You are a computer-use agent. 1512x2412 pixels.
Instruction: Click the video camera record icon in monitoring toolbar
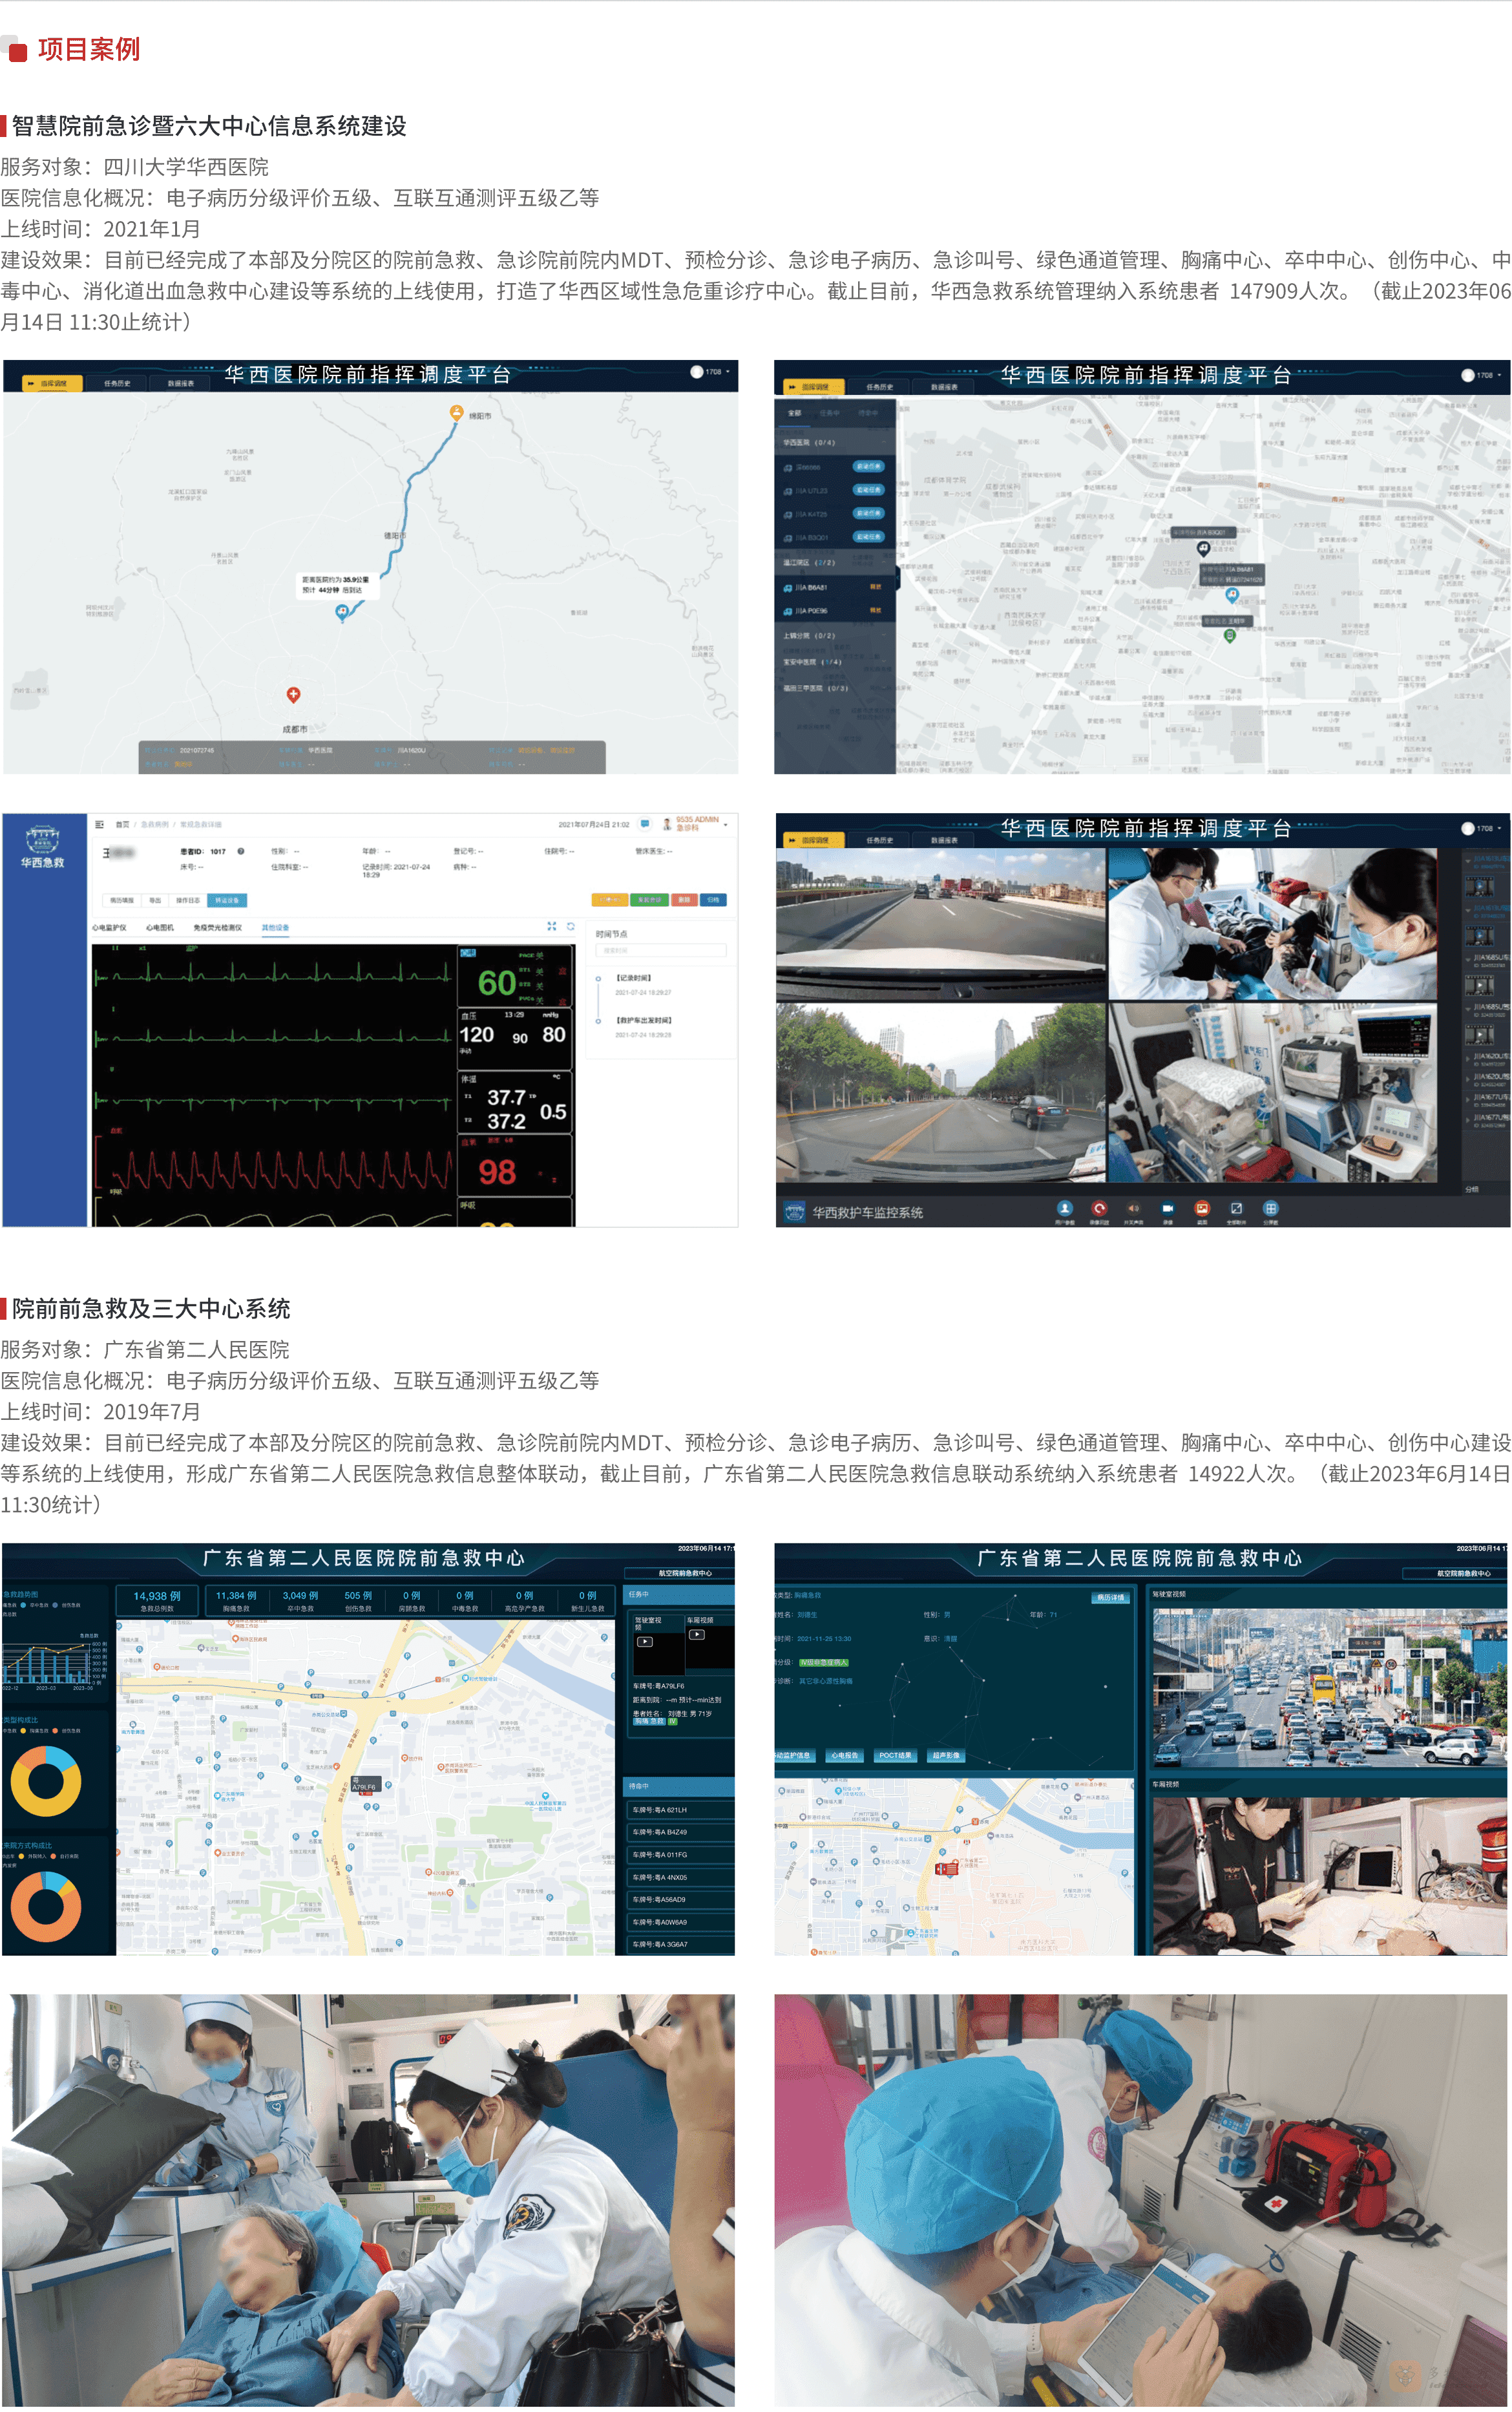(1167, 1208)
